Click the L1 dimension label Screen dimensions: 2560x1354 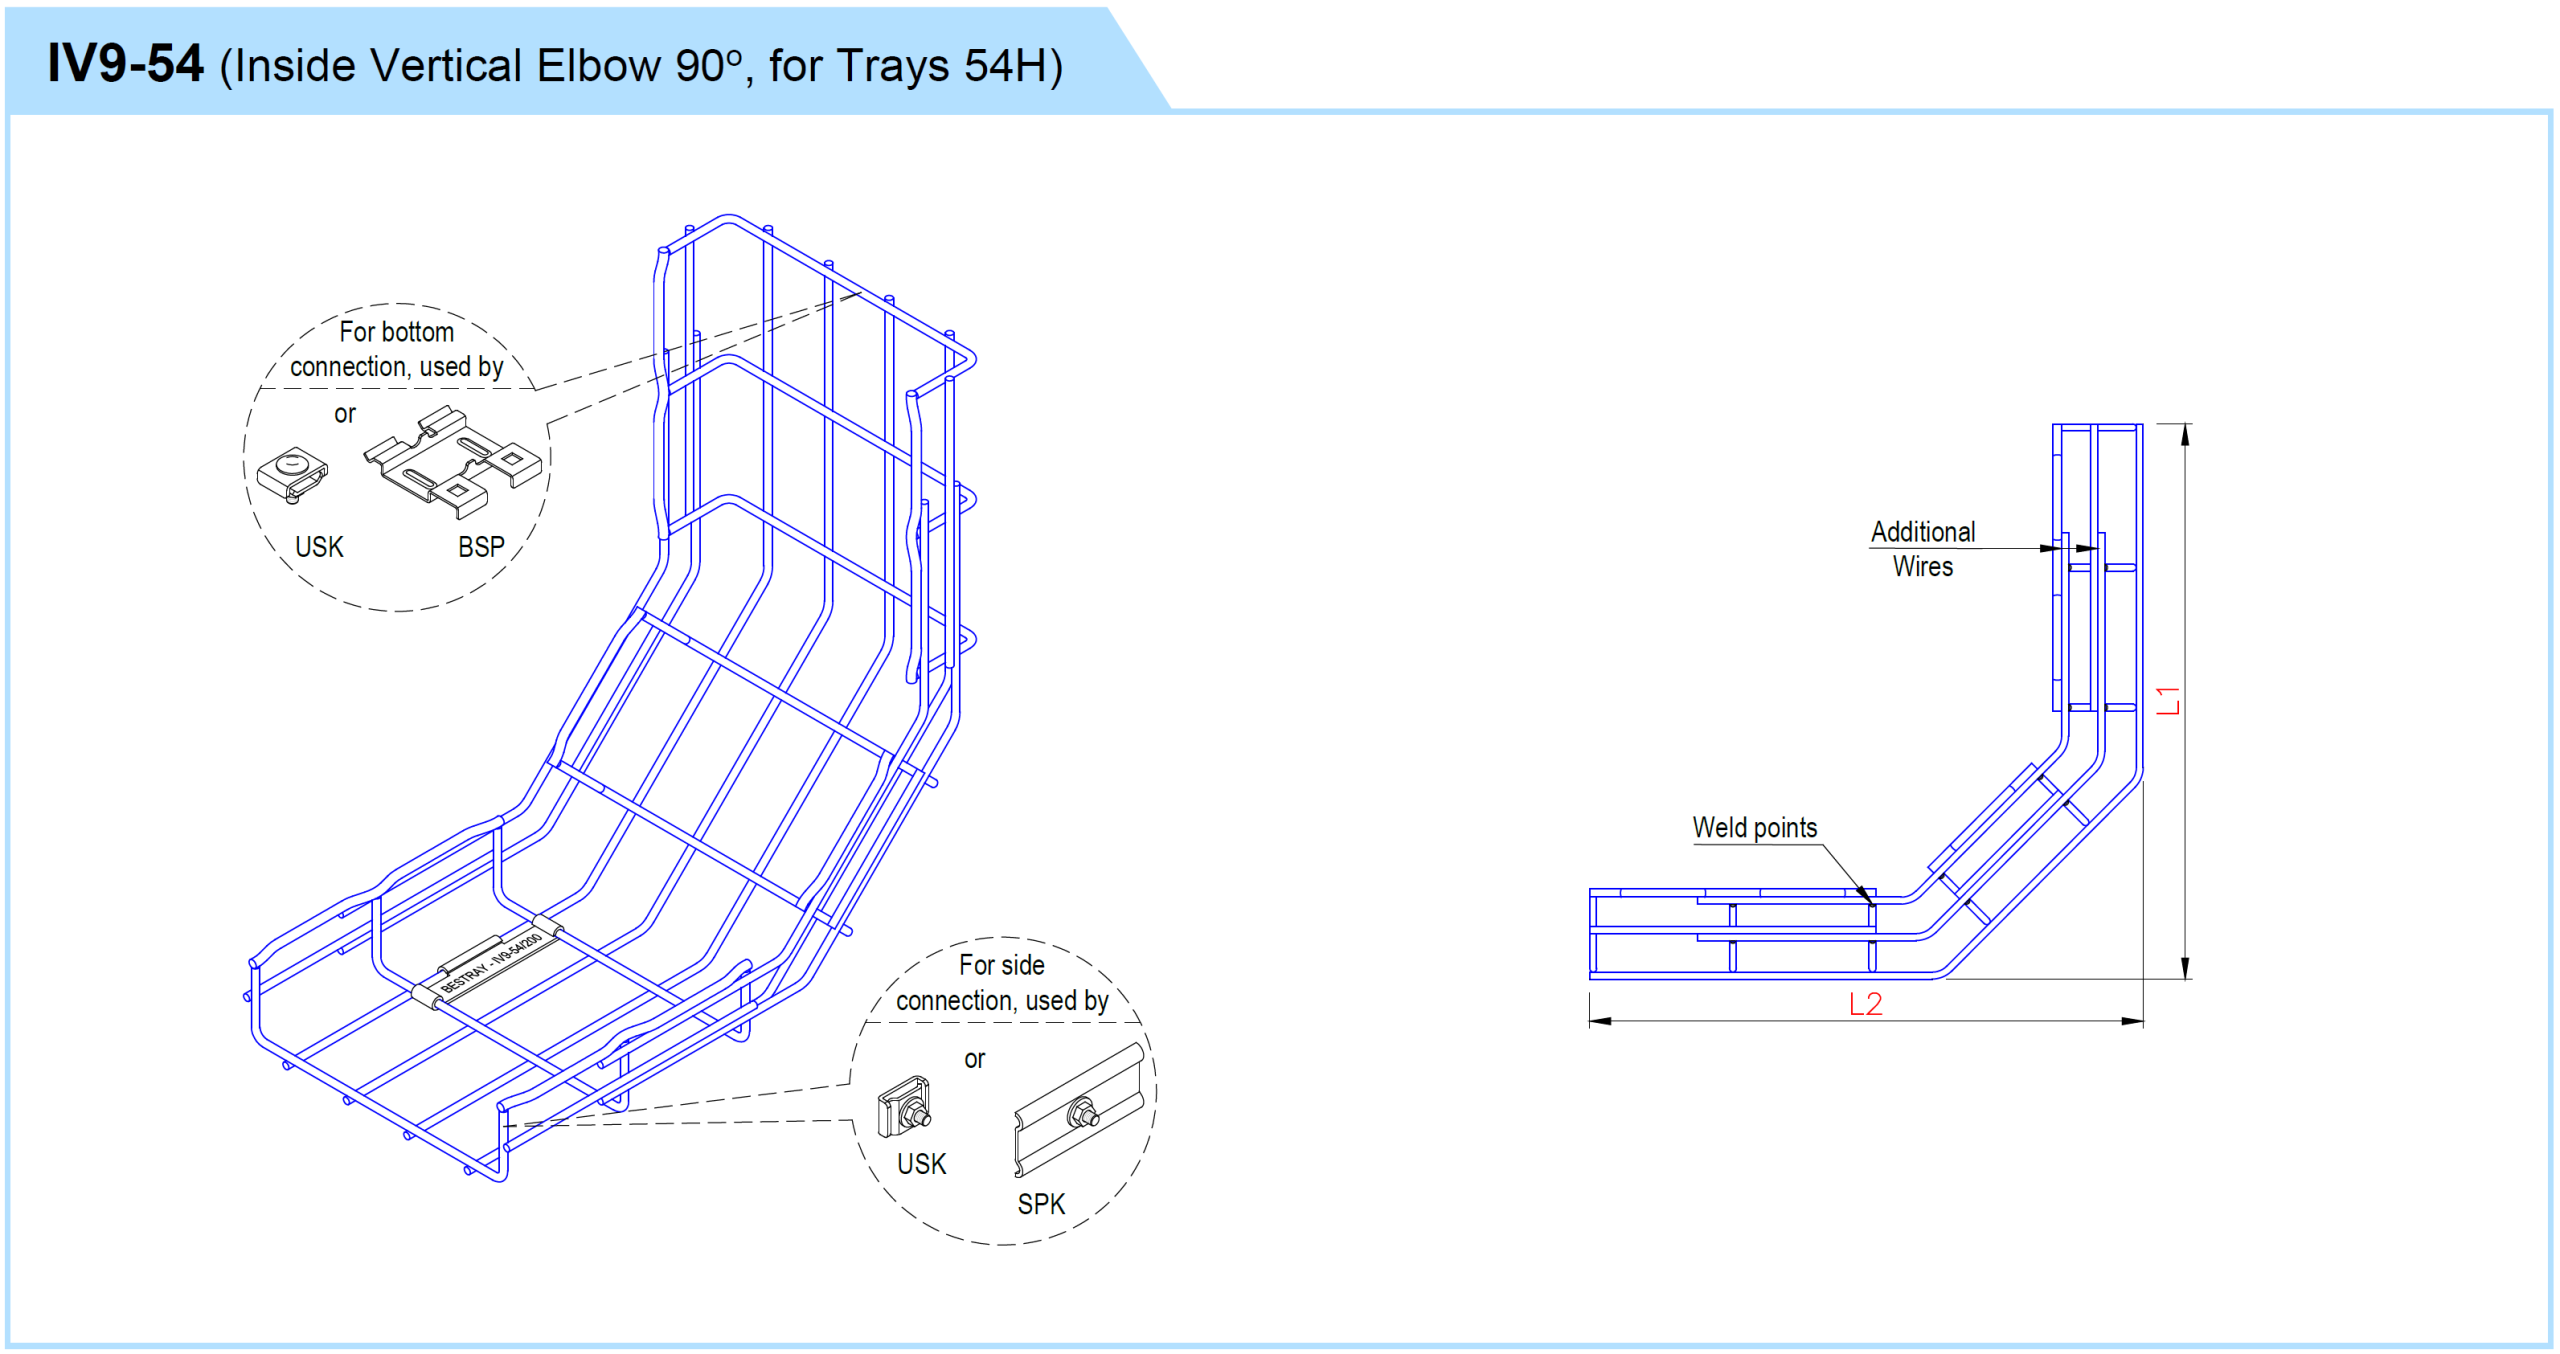[x=2167, y=700]
